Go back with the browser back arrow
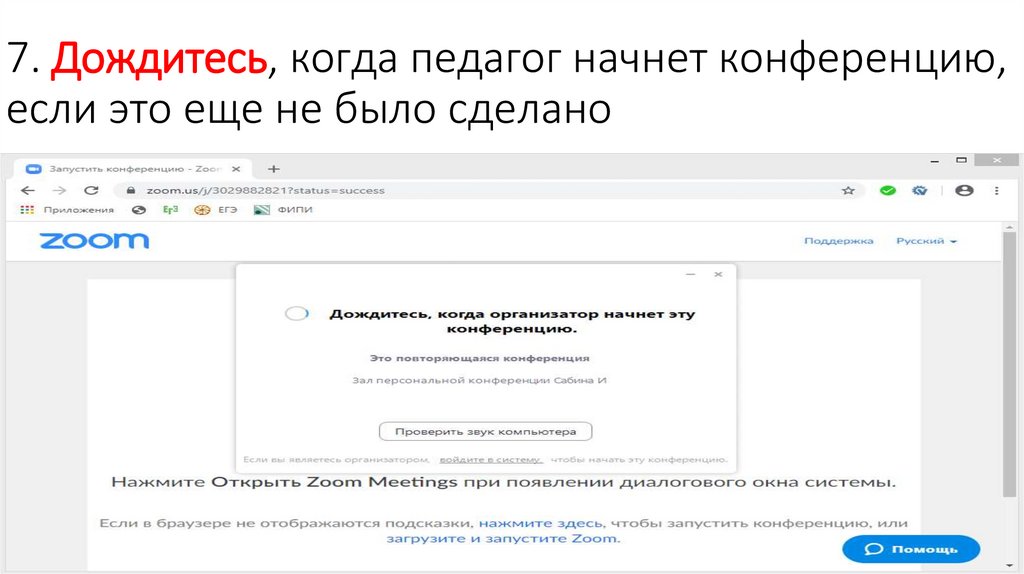1024x574 pixels. pyautogui.click(x=28, y=191)
